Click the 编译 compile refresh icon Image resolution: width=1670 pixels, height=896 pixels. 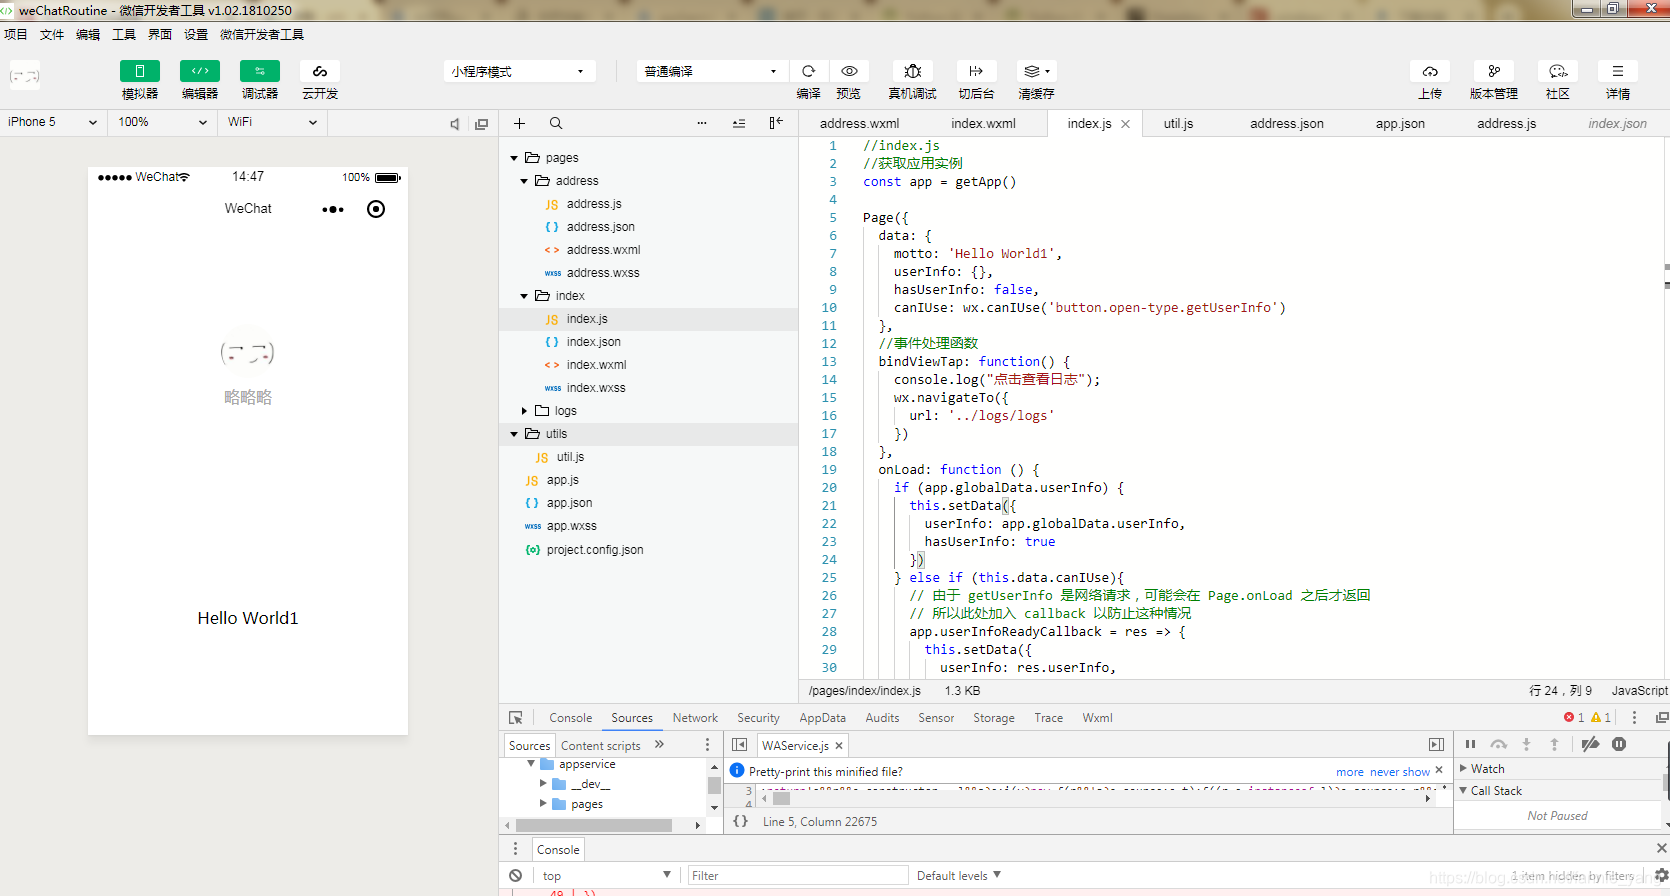(x=809, y=71)
